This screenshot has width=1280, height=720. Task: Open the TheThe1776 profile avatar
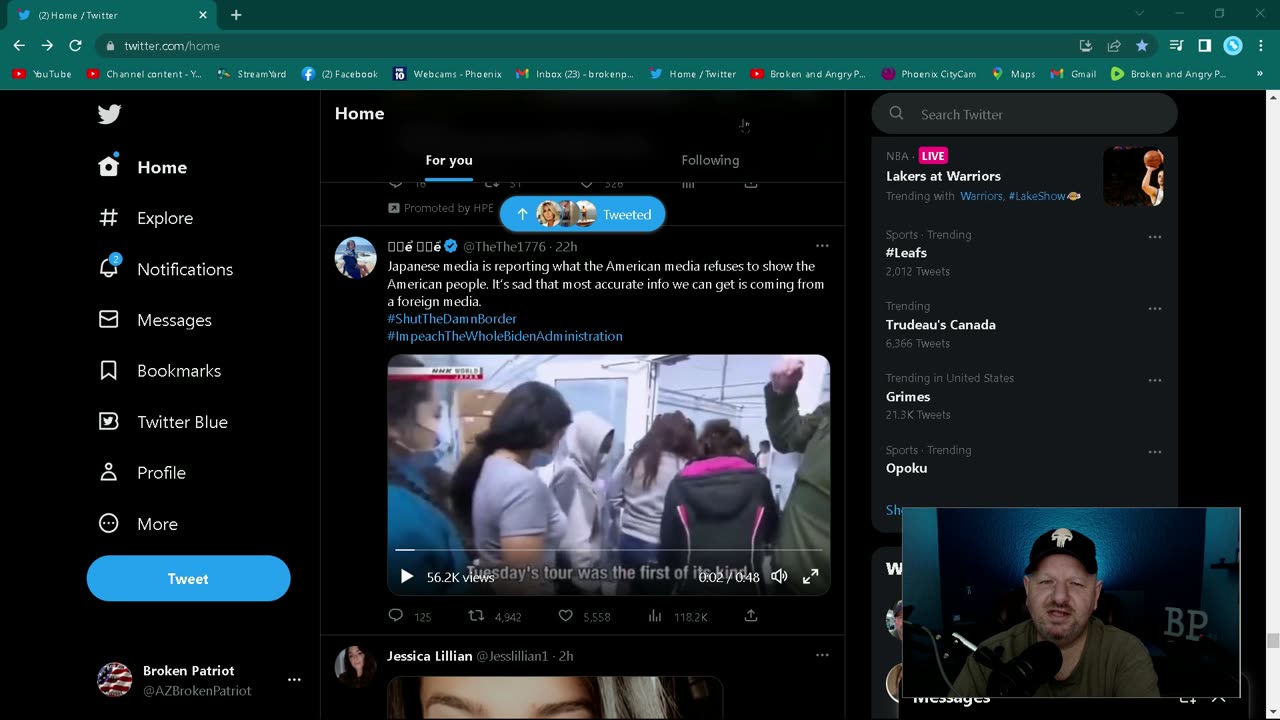click(355, 258)
